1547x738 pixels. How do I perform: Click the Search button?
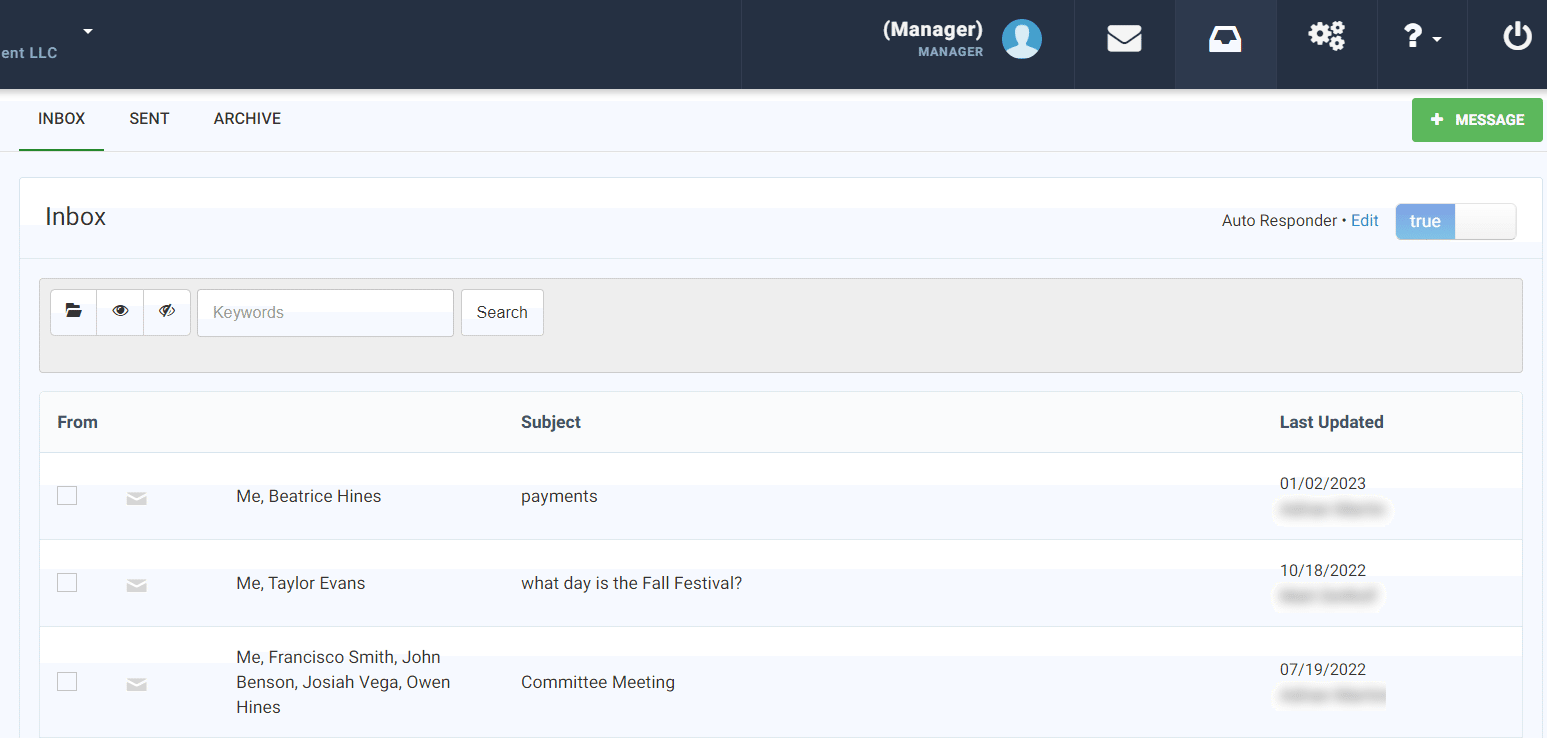click(x=502, y=312)
